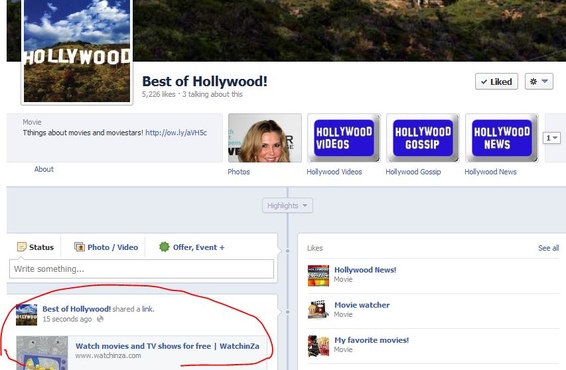Click the Hollywood Videos text label
566x370 pixels.
tap(334, 172)
